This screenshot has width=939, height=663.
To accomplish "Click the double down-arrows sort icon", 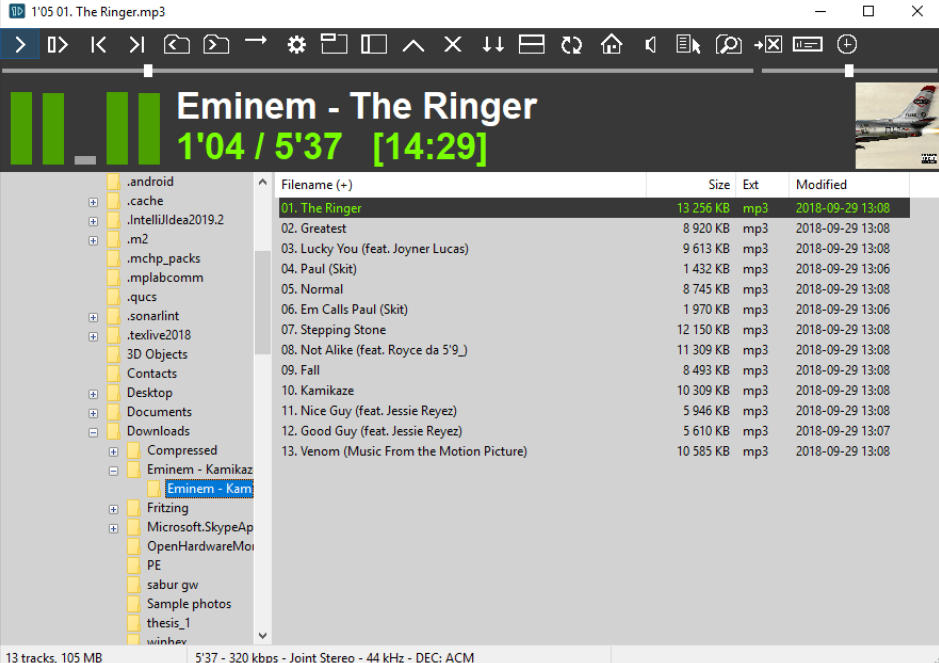I will (493, 44).
